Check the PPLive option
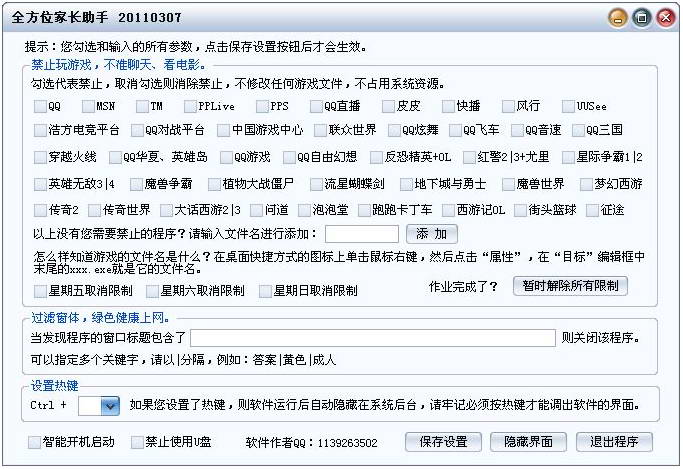Screen dimensions: 683x469 [x=190, y=106]
